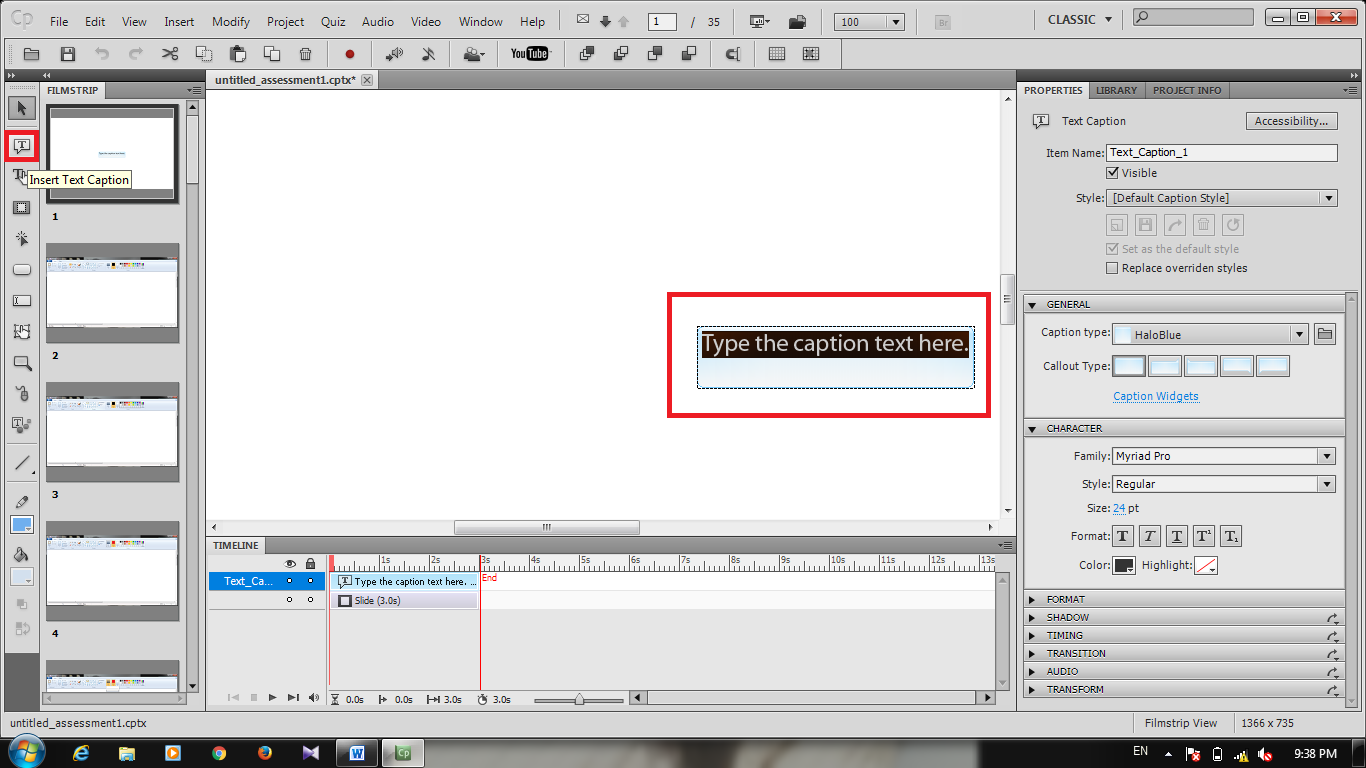Click the Insert Text Caption tool

(x=22, y=146)
